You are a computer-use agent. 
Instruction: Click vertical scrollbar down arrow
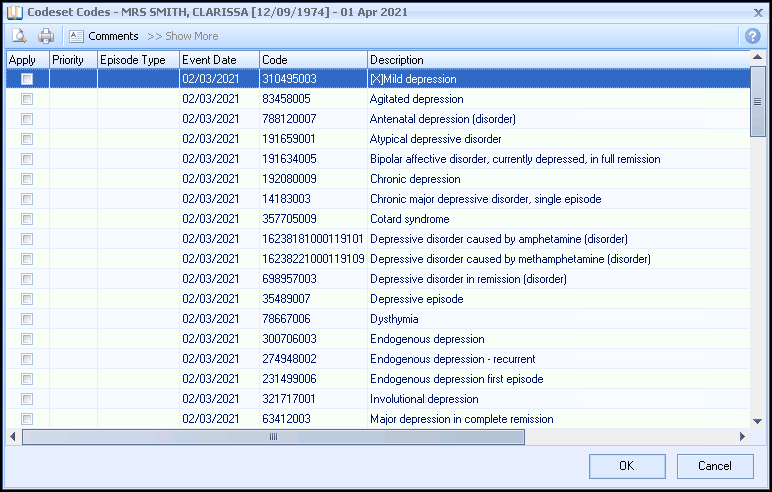pos(758,421)
